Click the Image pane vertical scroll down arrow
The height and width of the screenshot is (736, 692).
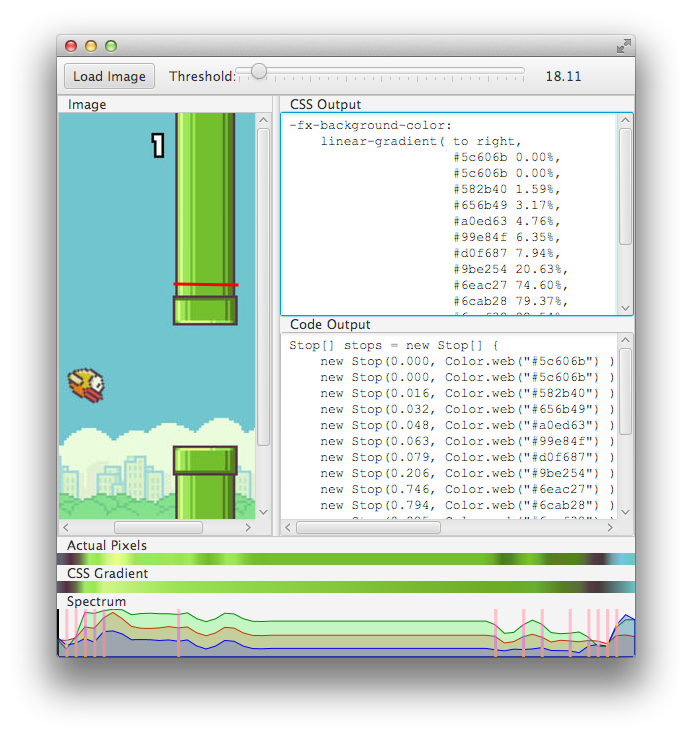tap(263, 512)
